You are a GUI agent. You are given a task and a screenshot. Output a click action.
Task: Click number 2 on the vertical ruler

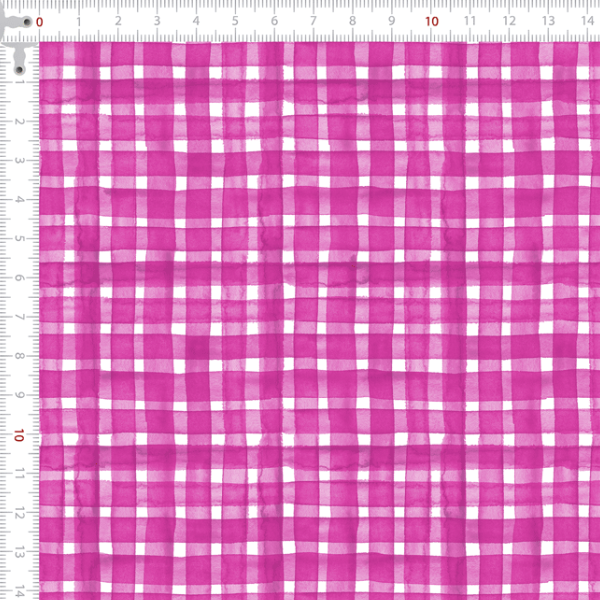[x=20, y=121]
